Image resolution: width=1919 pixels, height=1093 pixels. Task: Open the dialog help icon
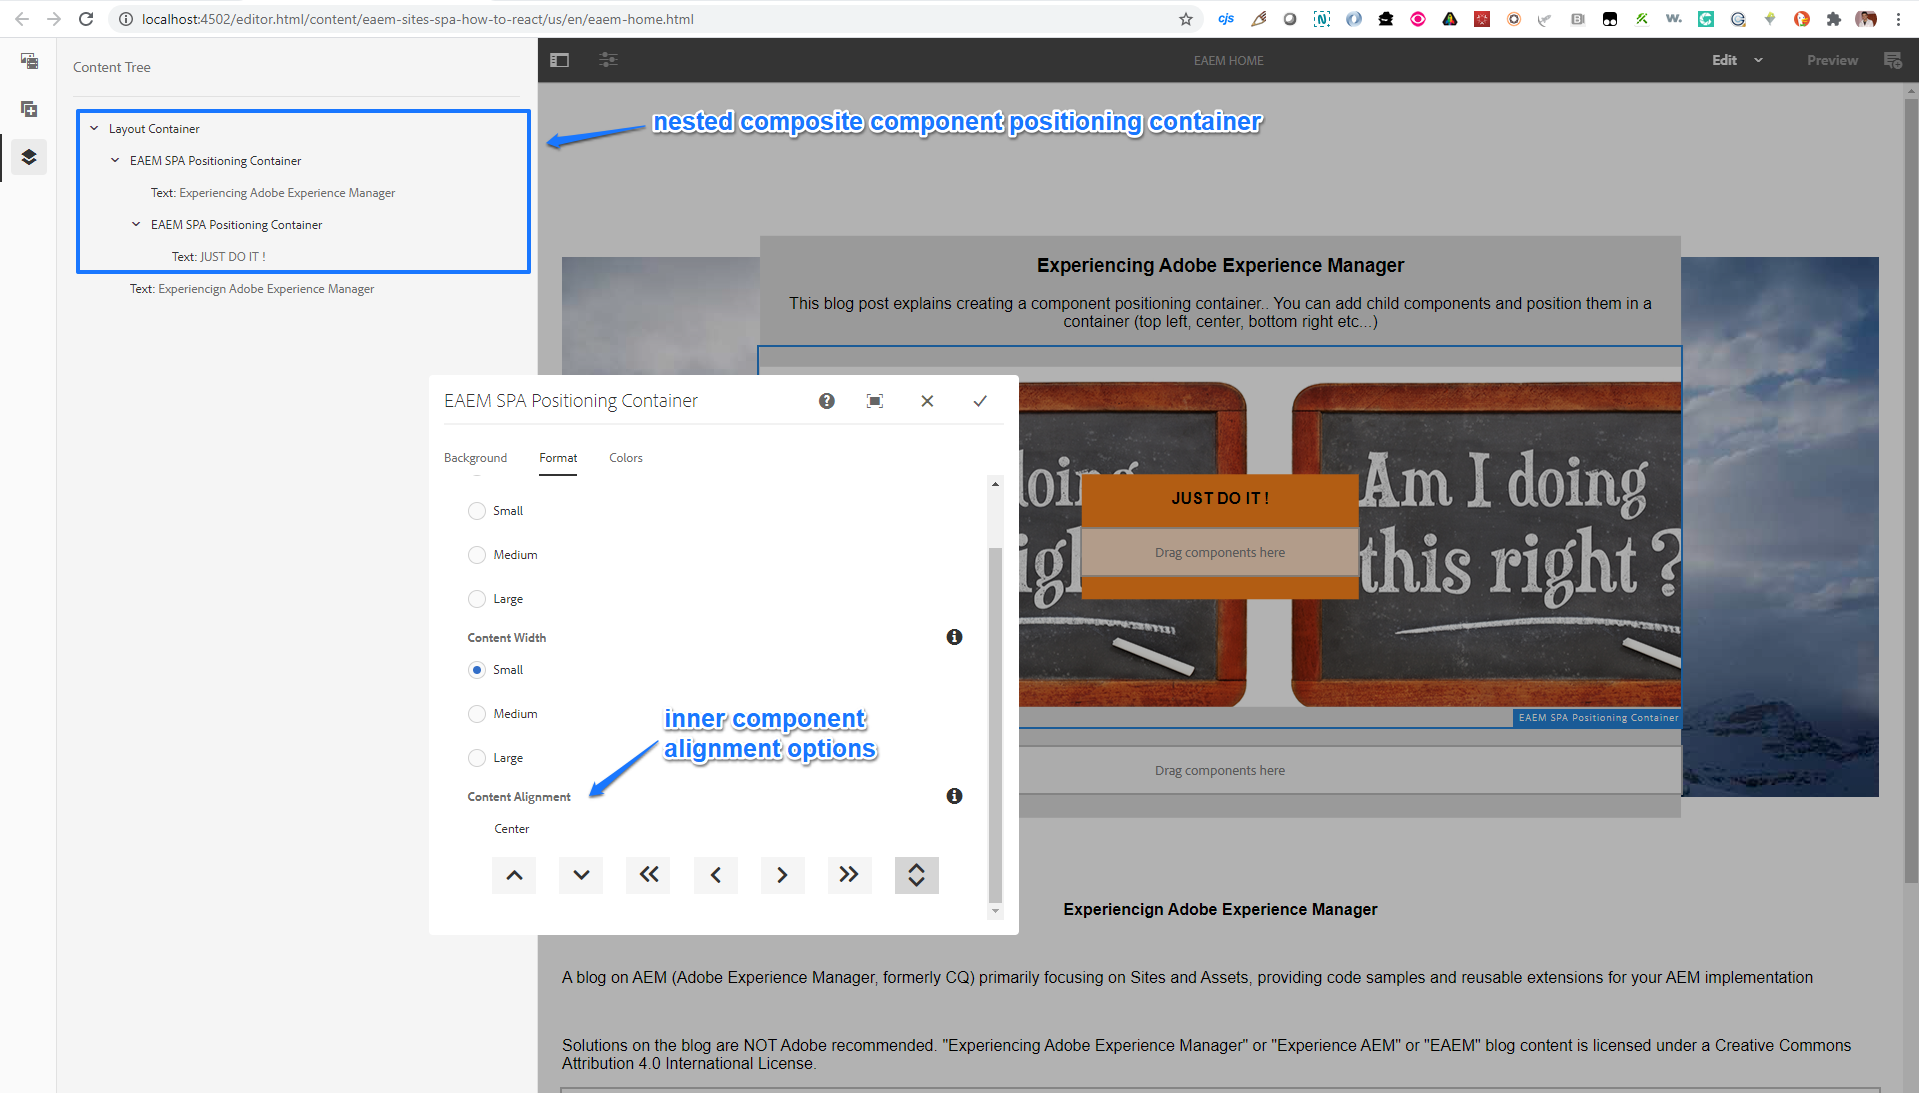tap(827, 401)
